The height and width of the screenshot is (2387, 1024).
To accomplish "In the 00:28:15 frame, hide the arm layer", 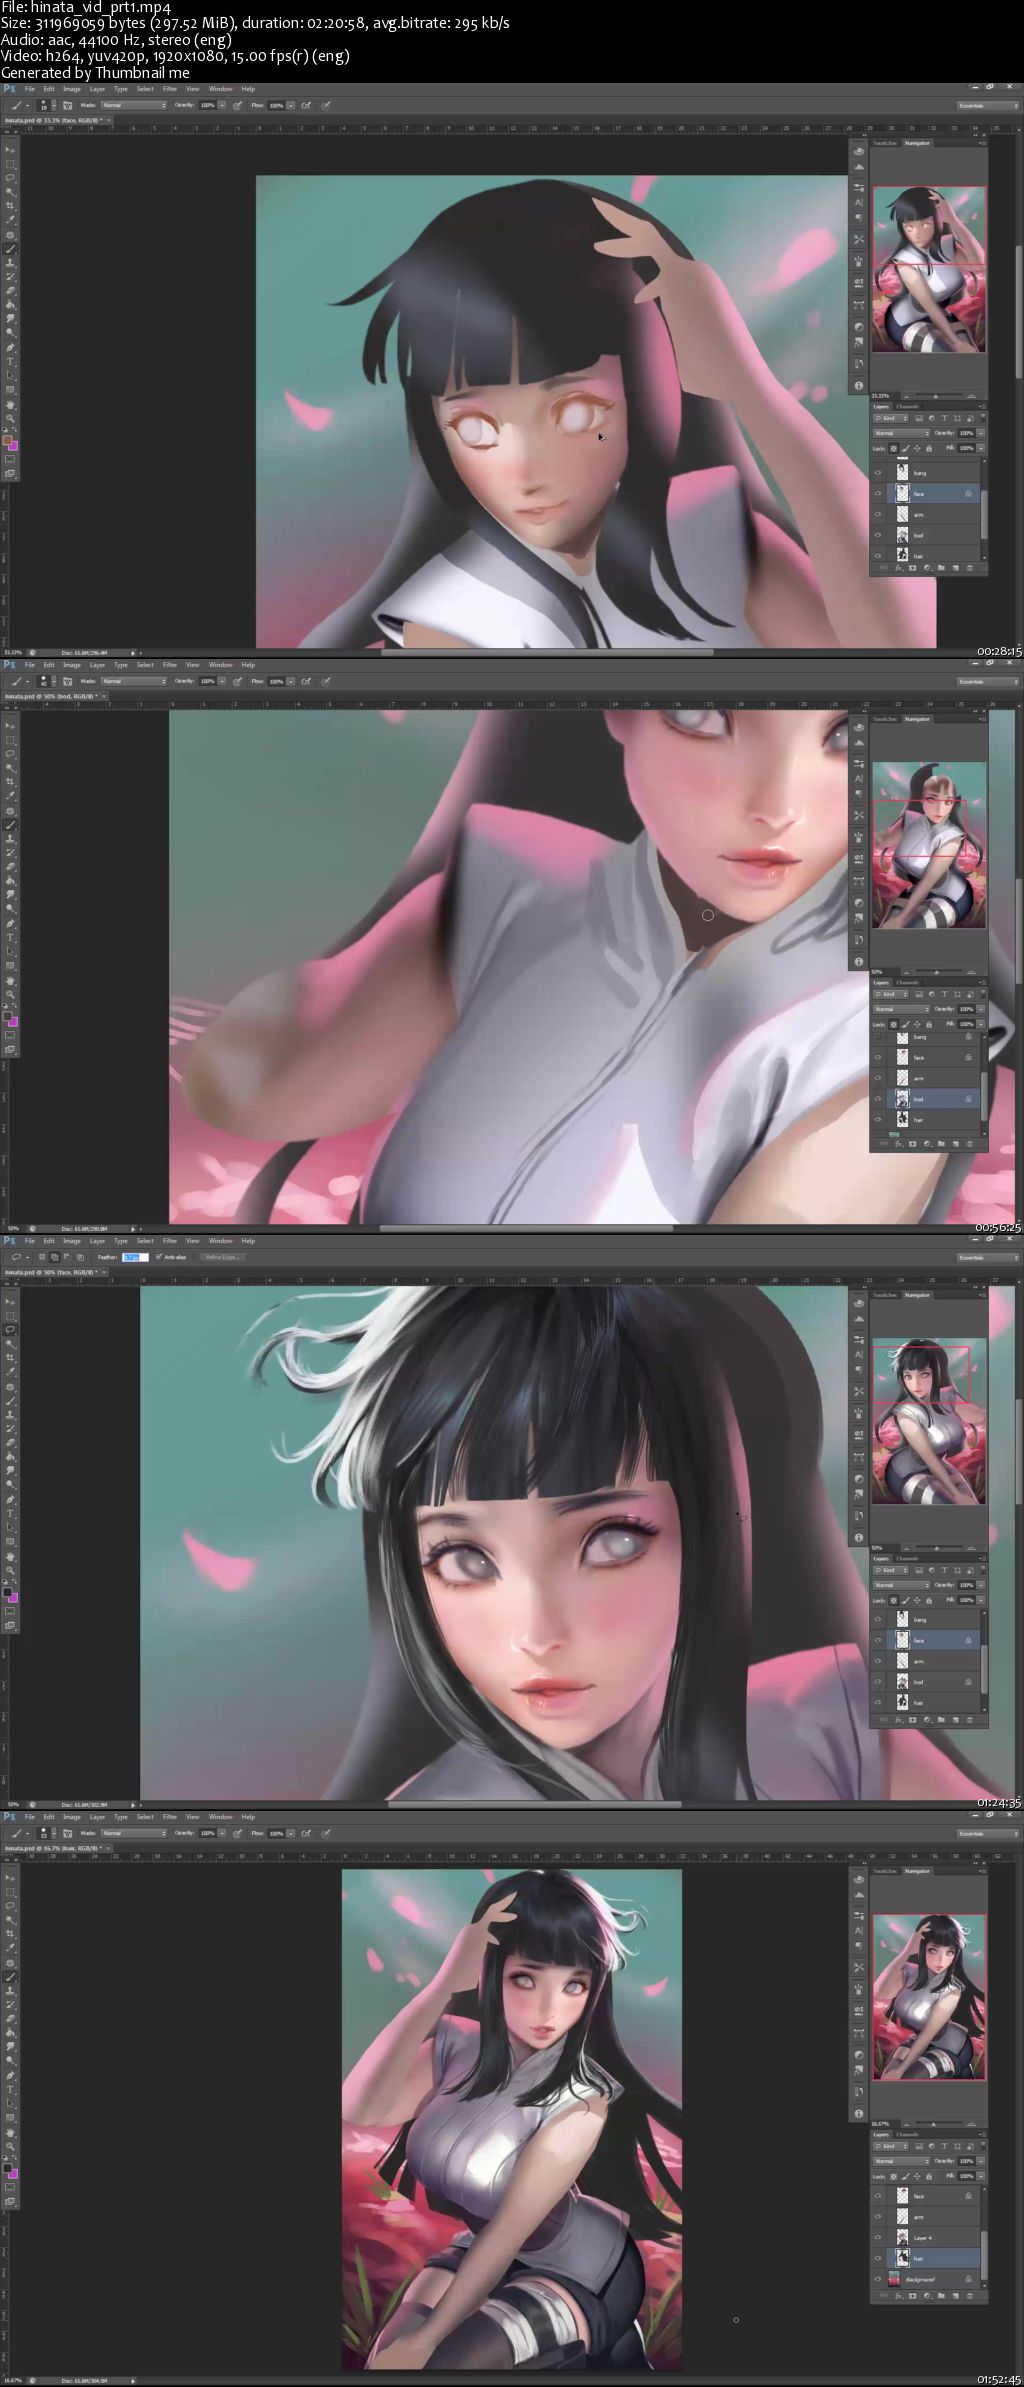I will click(878, 514).
